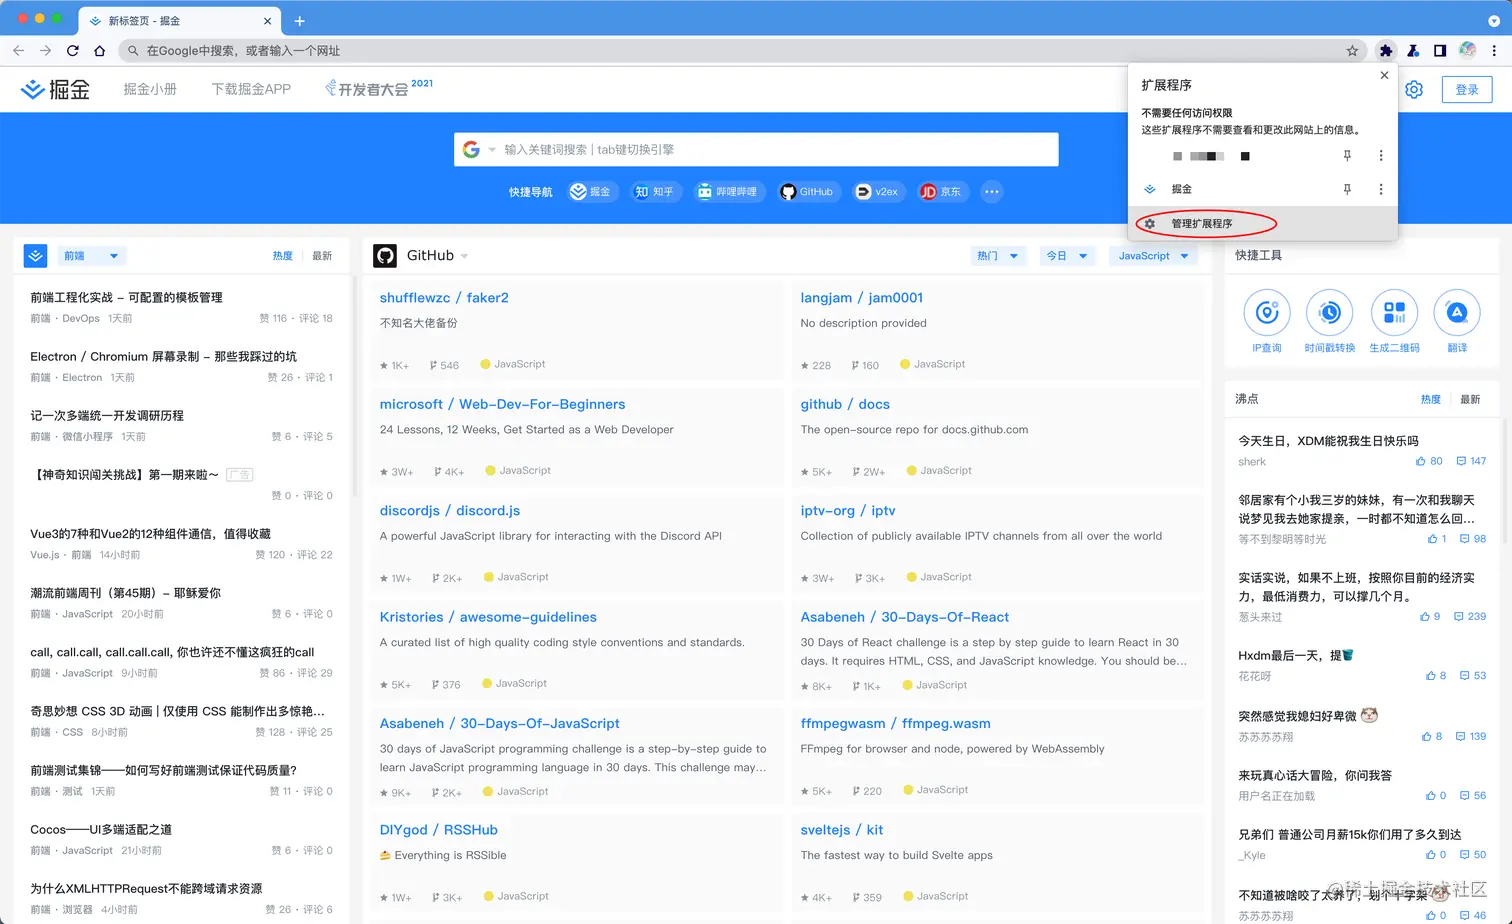Pin the 掘金 extension to toolbar
This screenshot has width=1512, height=924.
[x=1347, y=189]
